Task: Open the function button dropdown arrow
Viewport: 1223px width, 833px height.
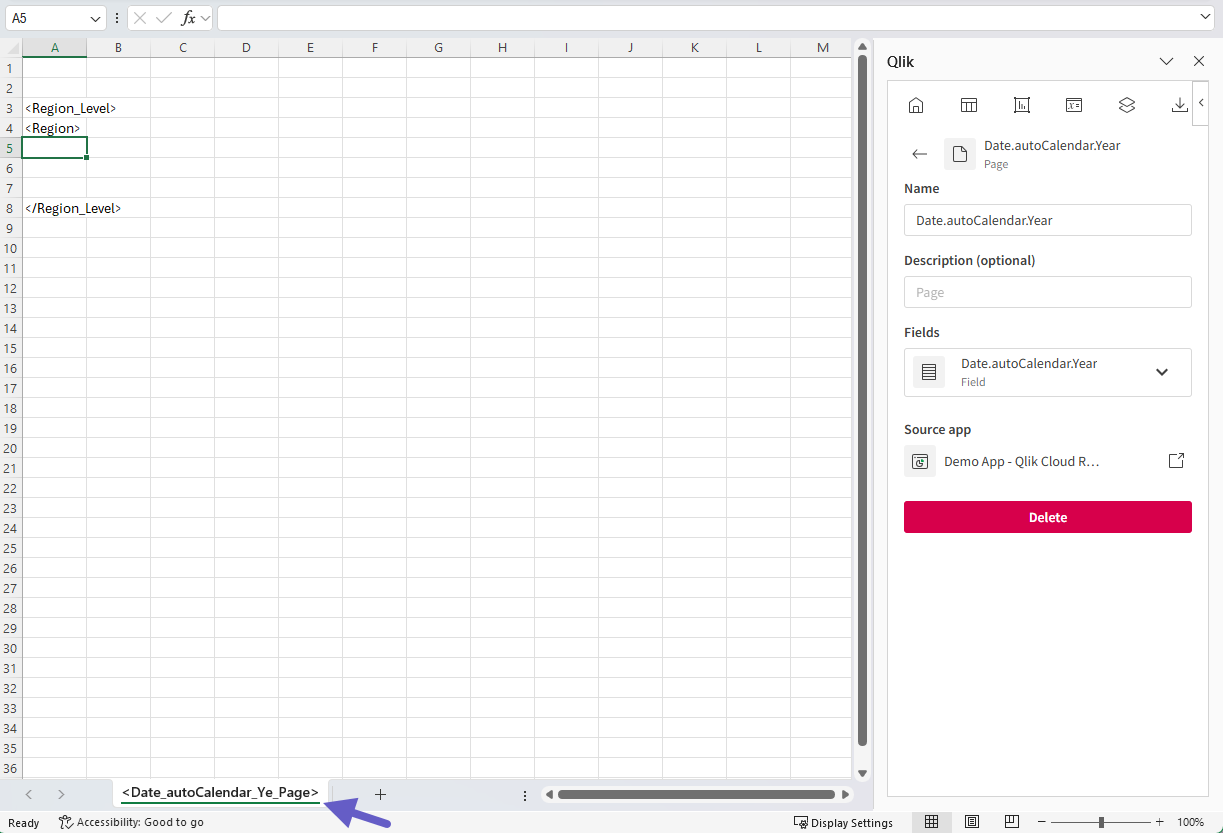Action: pos(205,18)
